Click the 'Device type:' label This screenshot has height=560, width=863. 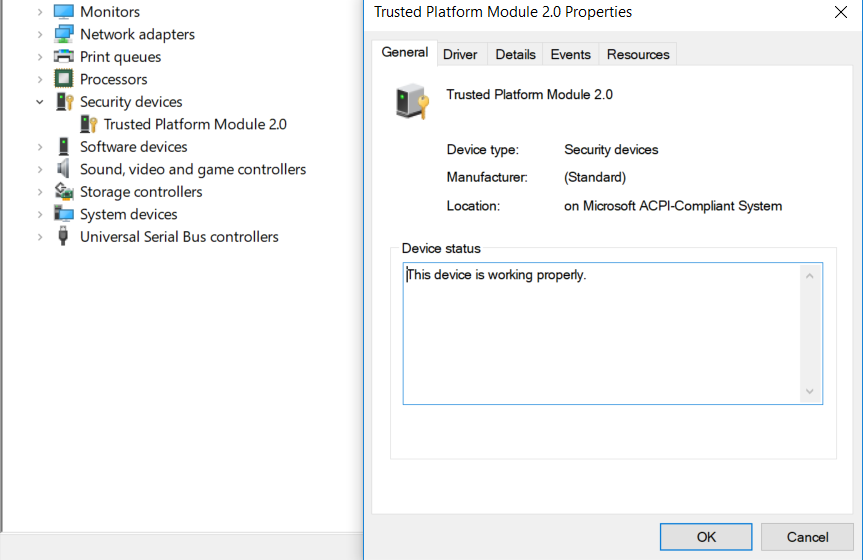(482, 150)
